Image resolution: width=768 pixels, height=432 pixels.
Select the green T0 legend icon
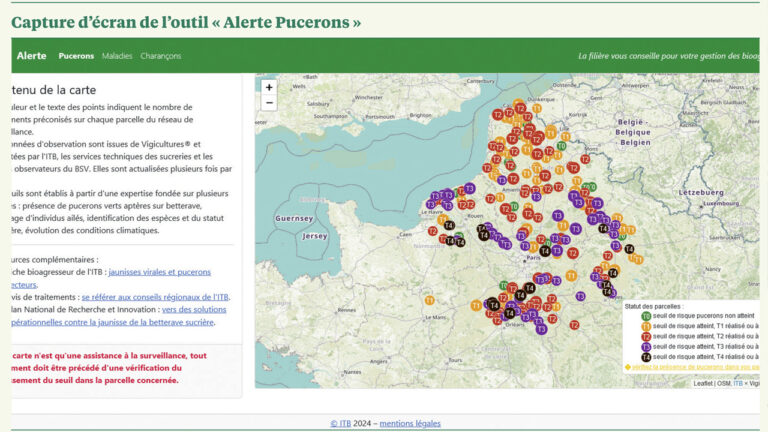646,316
